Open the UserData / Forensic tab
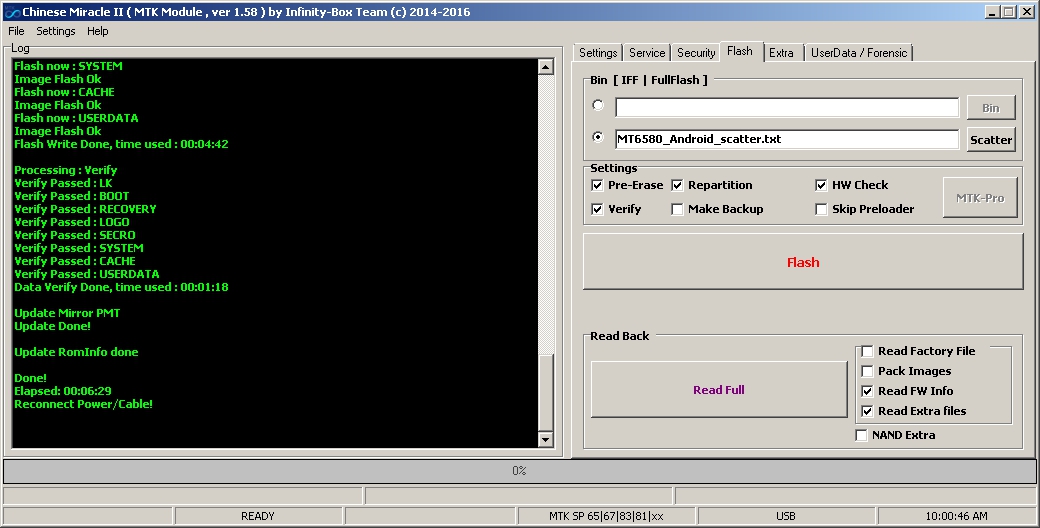Viewport: 1040px width, 528px height. [x=859, y=53]
